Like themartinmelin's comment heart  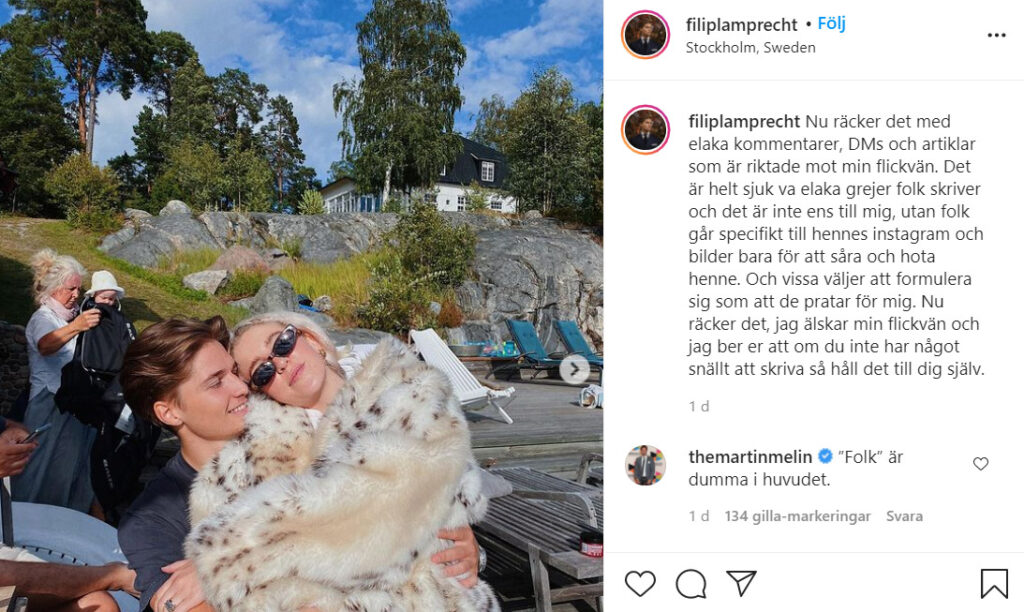click(981, 464)
